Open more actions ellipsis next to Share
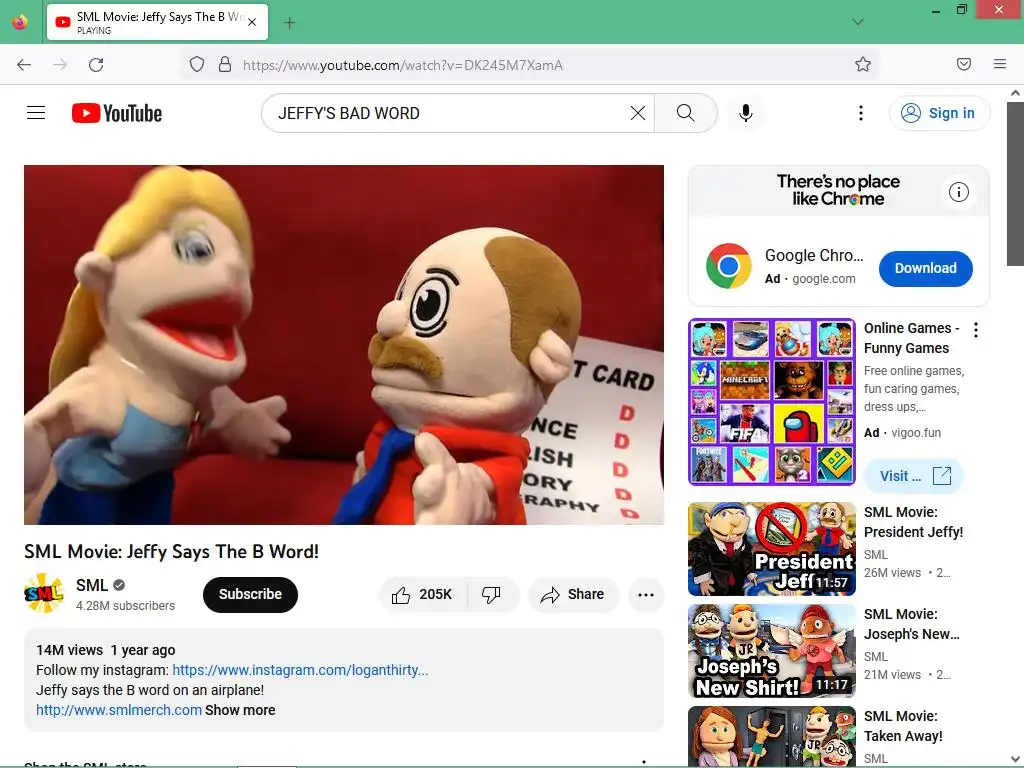 (646, 594)
